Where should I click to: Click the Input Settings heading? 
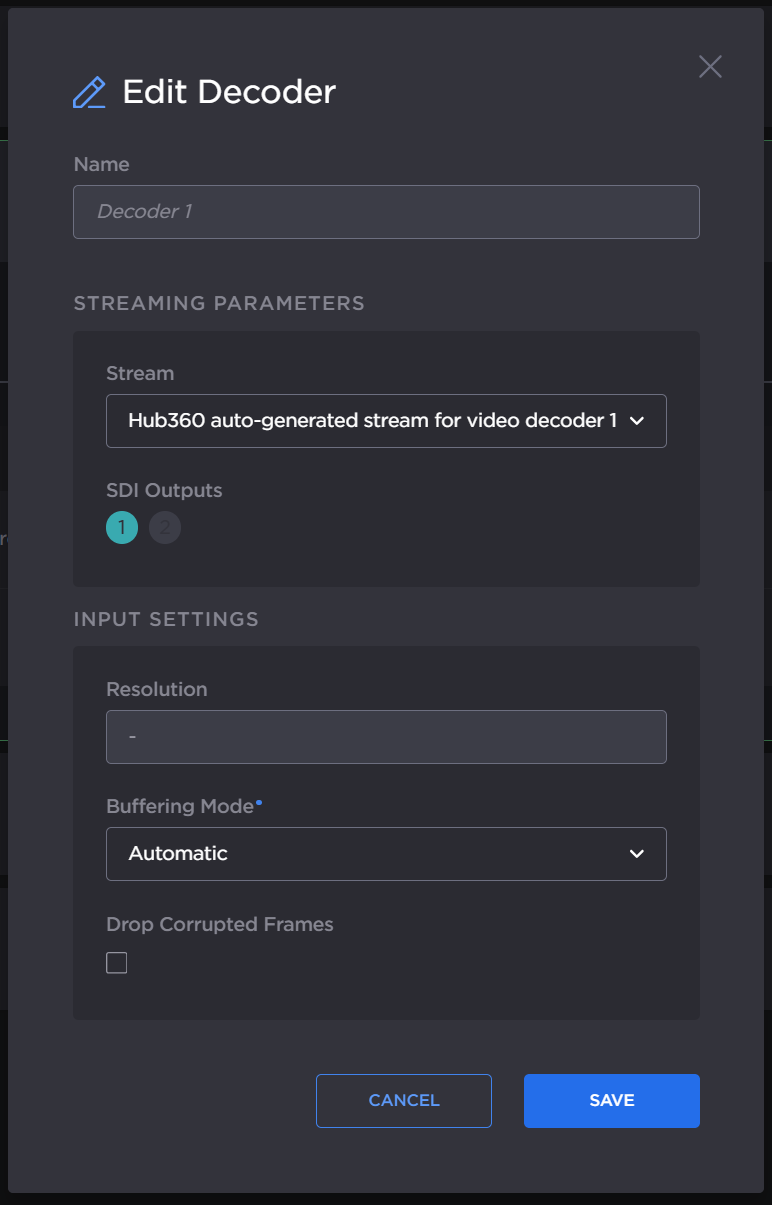(166, 619)
